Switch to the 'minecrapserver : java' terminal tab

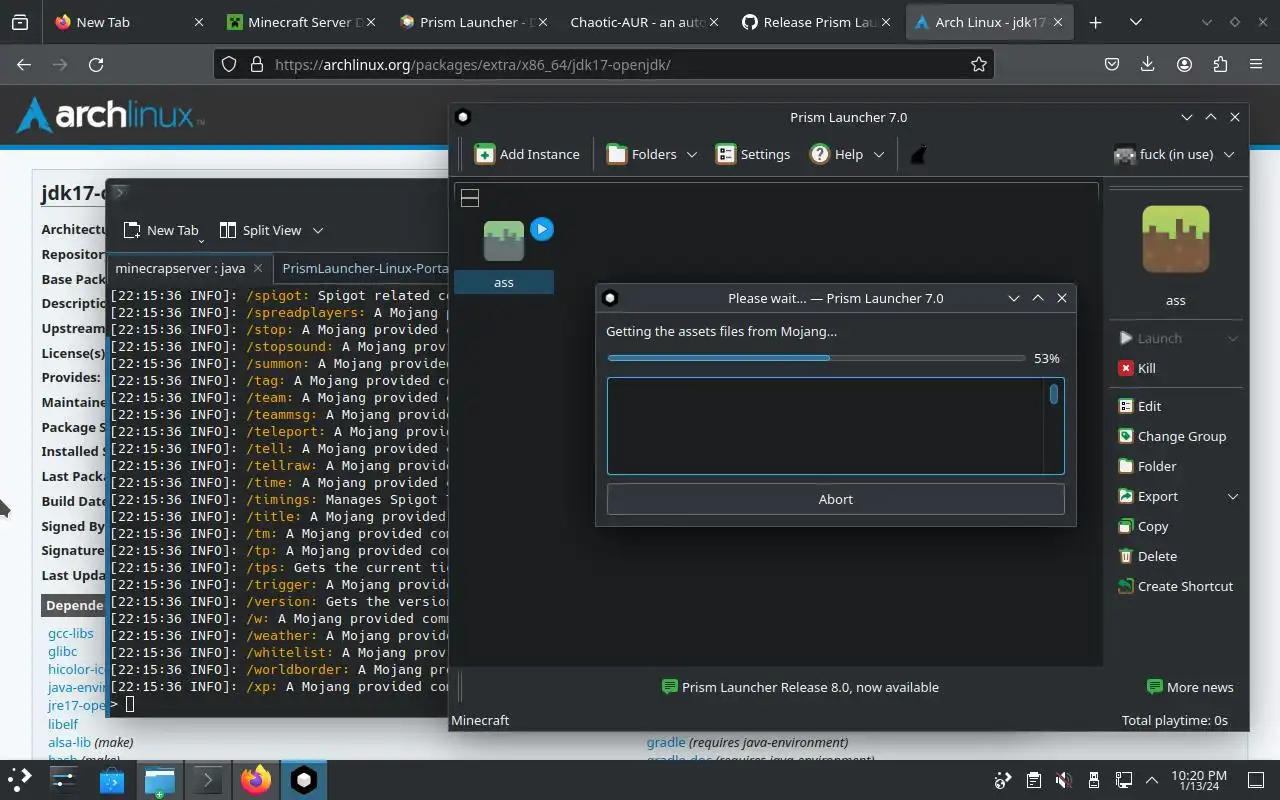pyautogui.click(x=180, y=268)
